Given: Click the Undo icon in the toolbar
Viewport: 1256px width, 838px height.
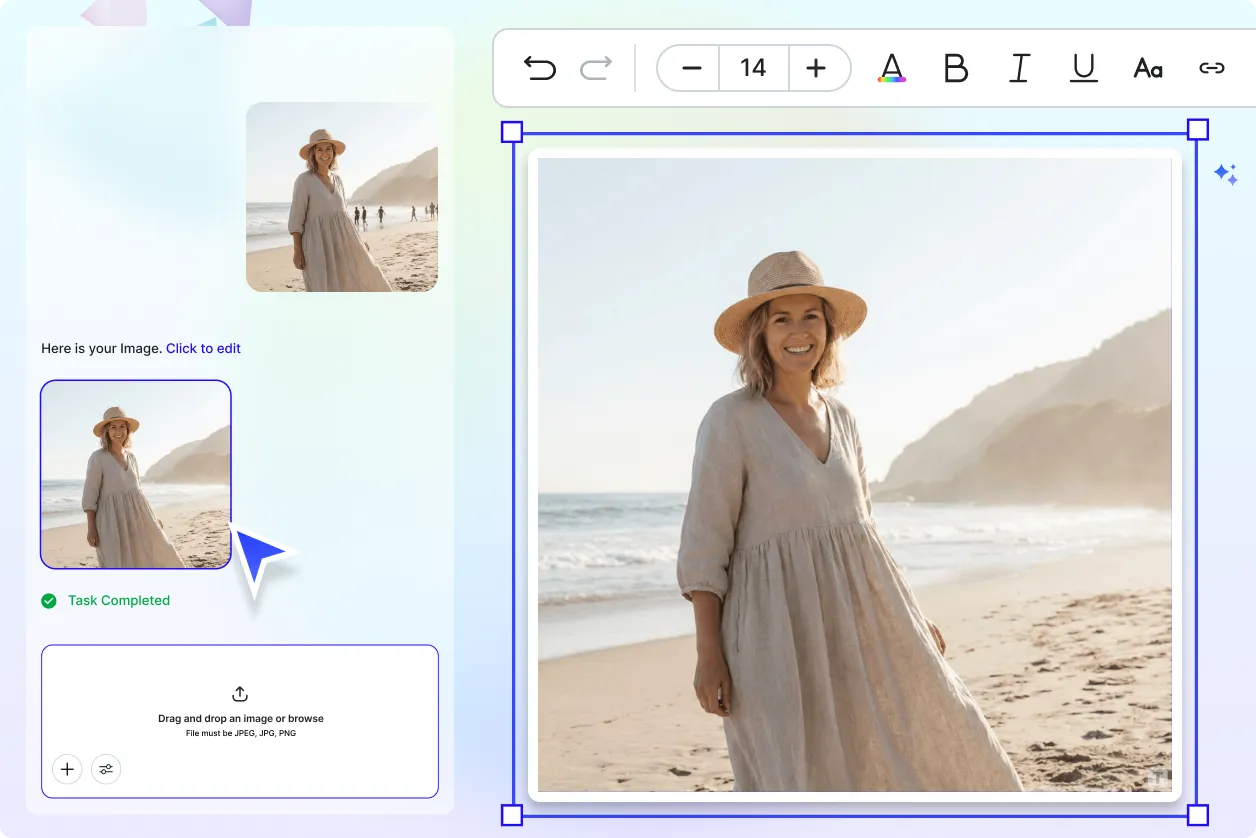Looking at the screenshot, I should point(540,67).
